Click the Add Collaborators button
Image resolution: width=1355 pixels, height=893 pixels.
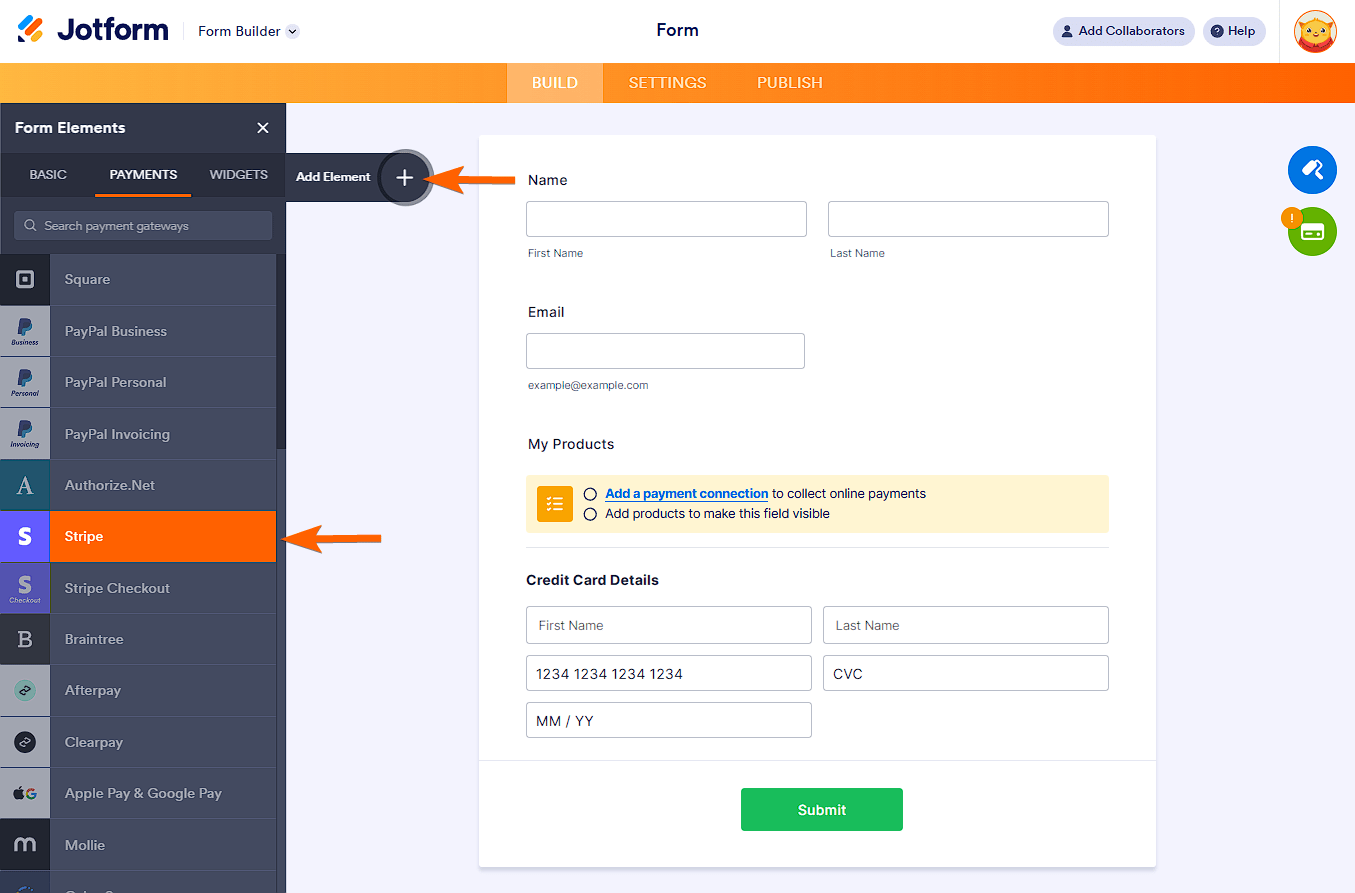pos(1123,31)
